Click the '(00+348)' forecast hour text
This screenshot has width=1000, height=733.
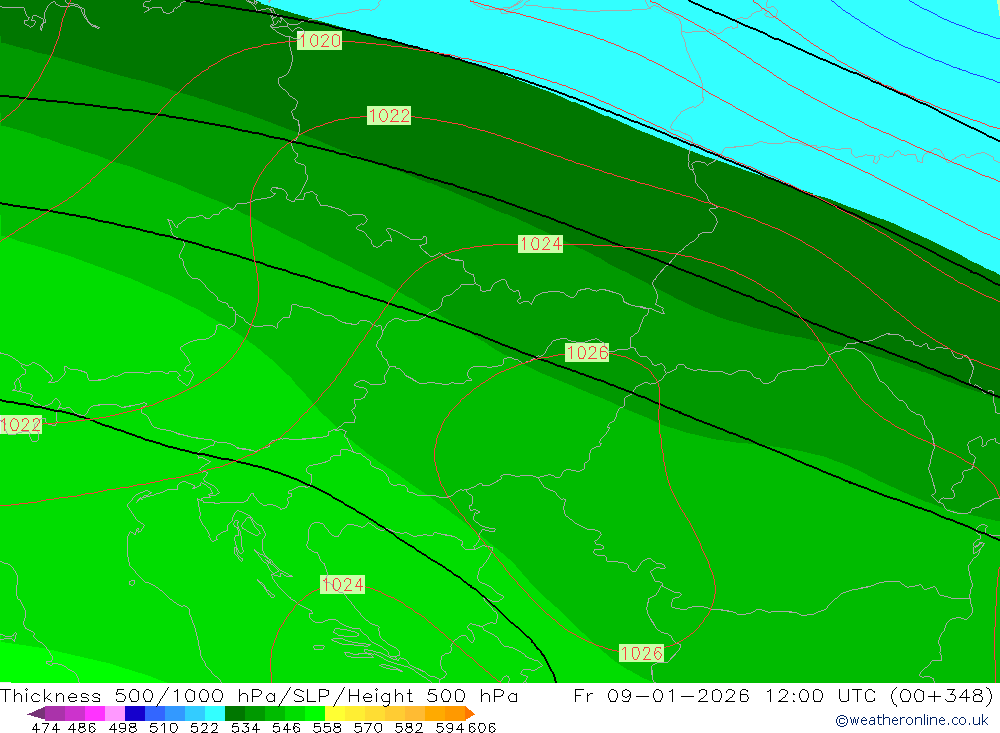tap(942, 695)
